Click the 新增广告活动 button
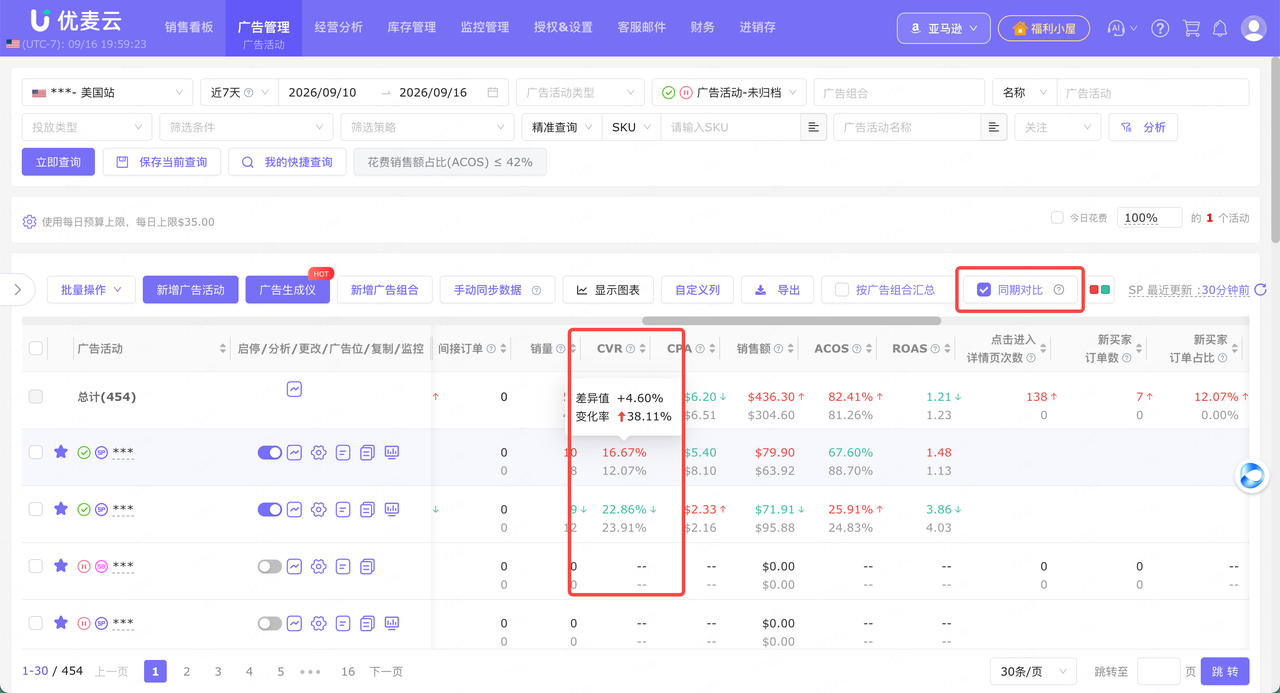This screenshot has height=693, width=1280. (190, 290)
